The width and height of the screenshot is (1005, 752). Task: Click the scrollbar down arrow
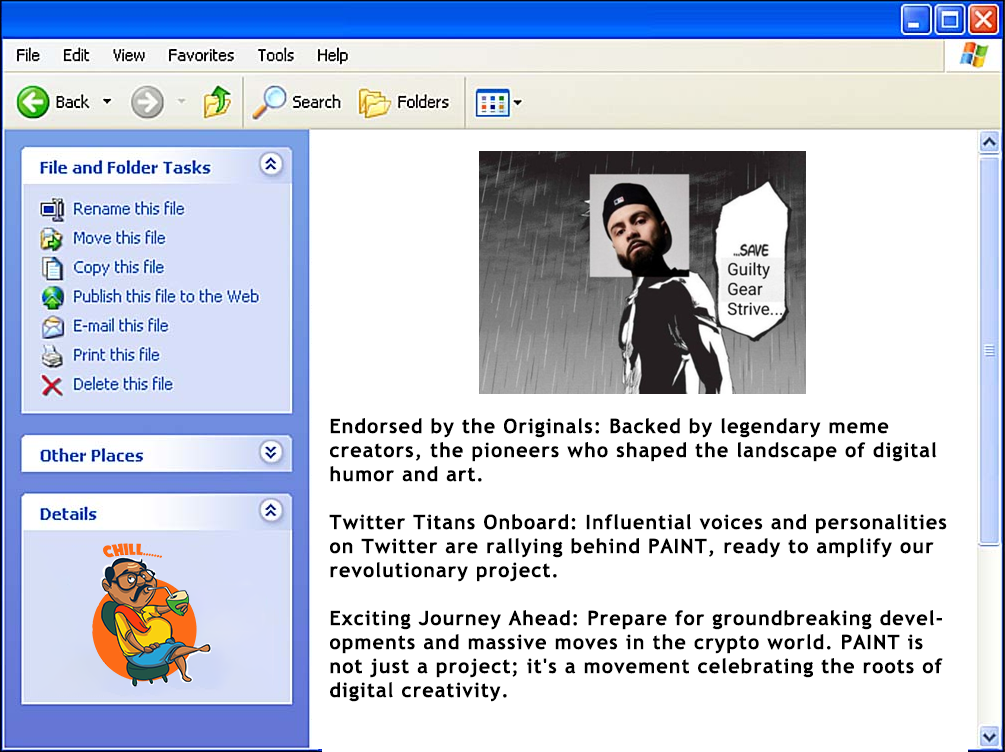click(x=989, y=735)
